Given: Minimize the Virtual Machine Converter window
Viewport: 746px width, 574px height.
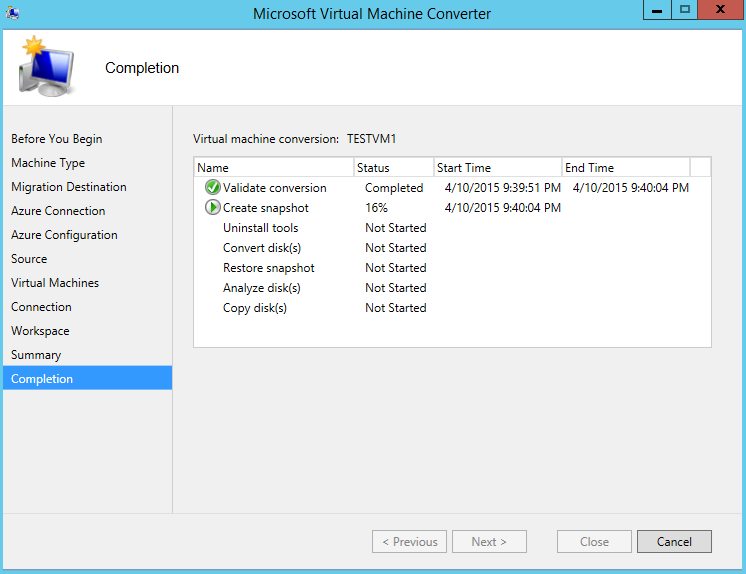Looking at the screenshot, I should point(657,10).
